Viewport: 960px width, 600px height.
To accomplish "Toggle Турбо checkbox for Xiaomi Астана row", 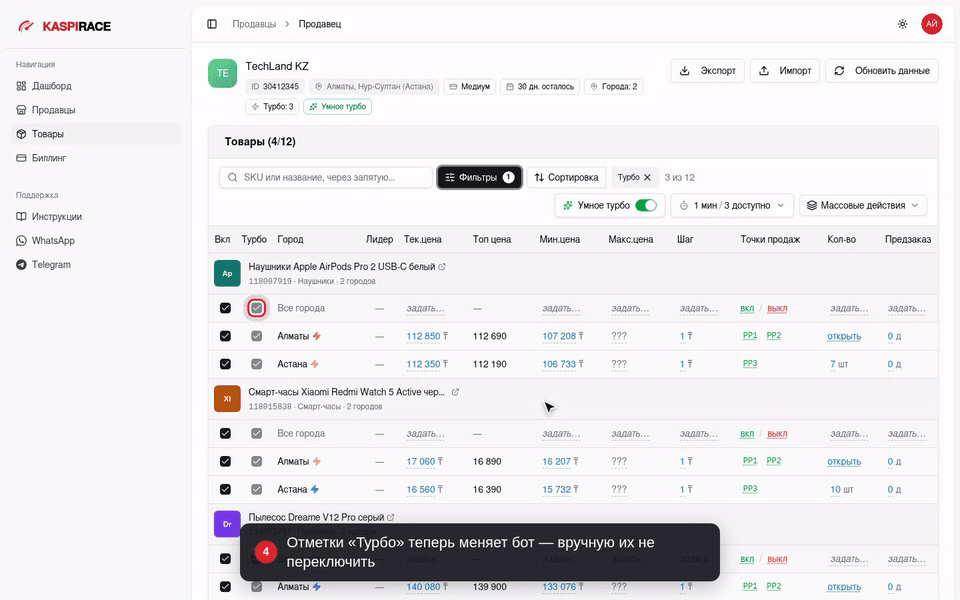I will pyautogui.click(x=257, y=490).
